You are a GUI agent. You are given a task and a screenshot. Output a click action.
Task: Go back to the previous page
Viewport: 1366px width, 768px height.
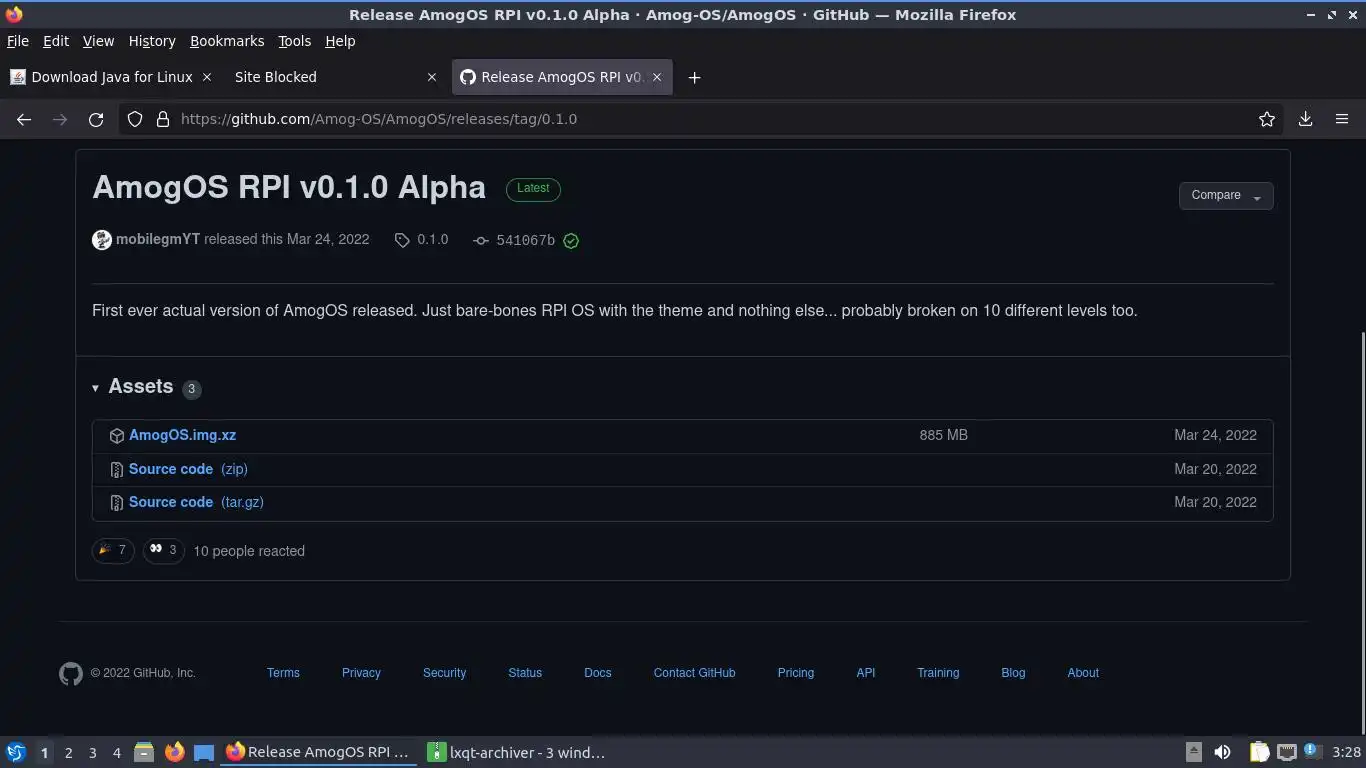[x=24, y=119]
